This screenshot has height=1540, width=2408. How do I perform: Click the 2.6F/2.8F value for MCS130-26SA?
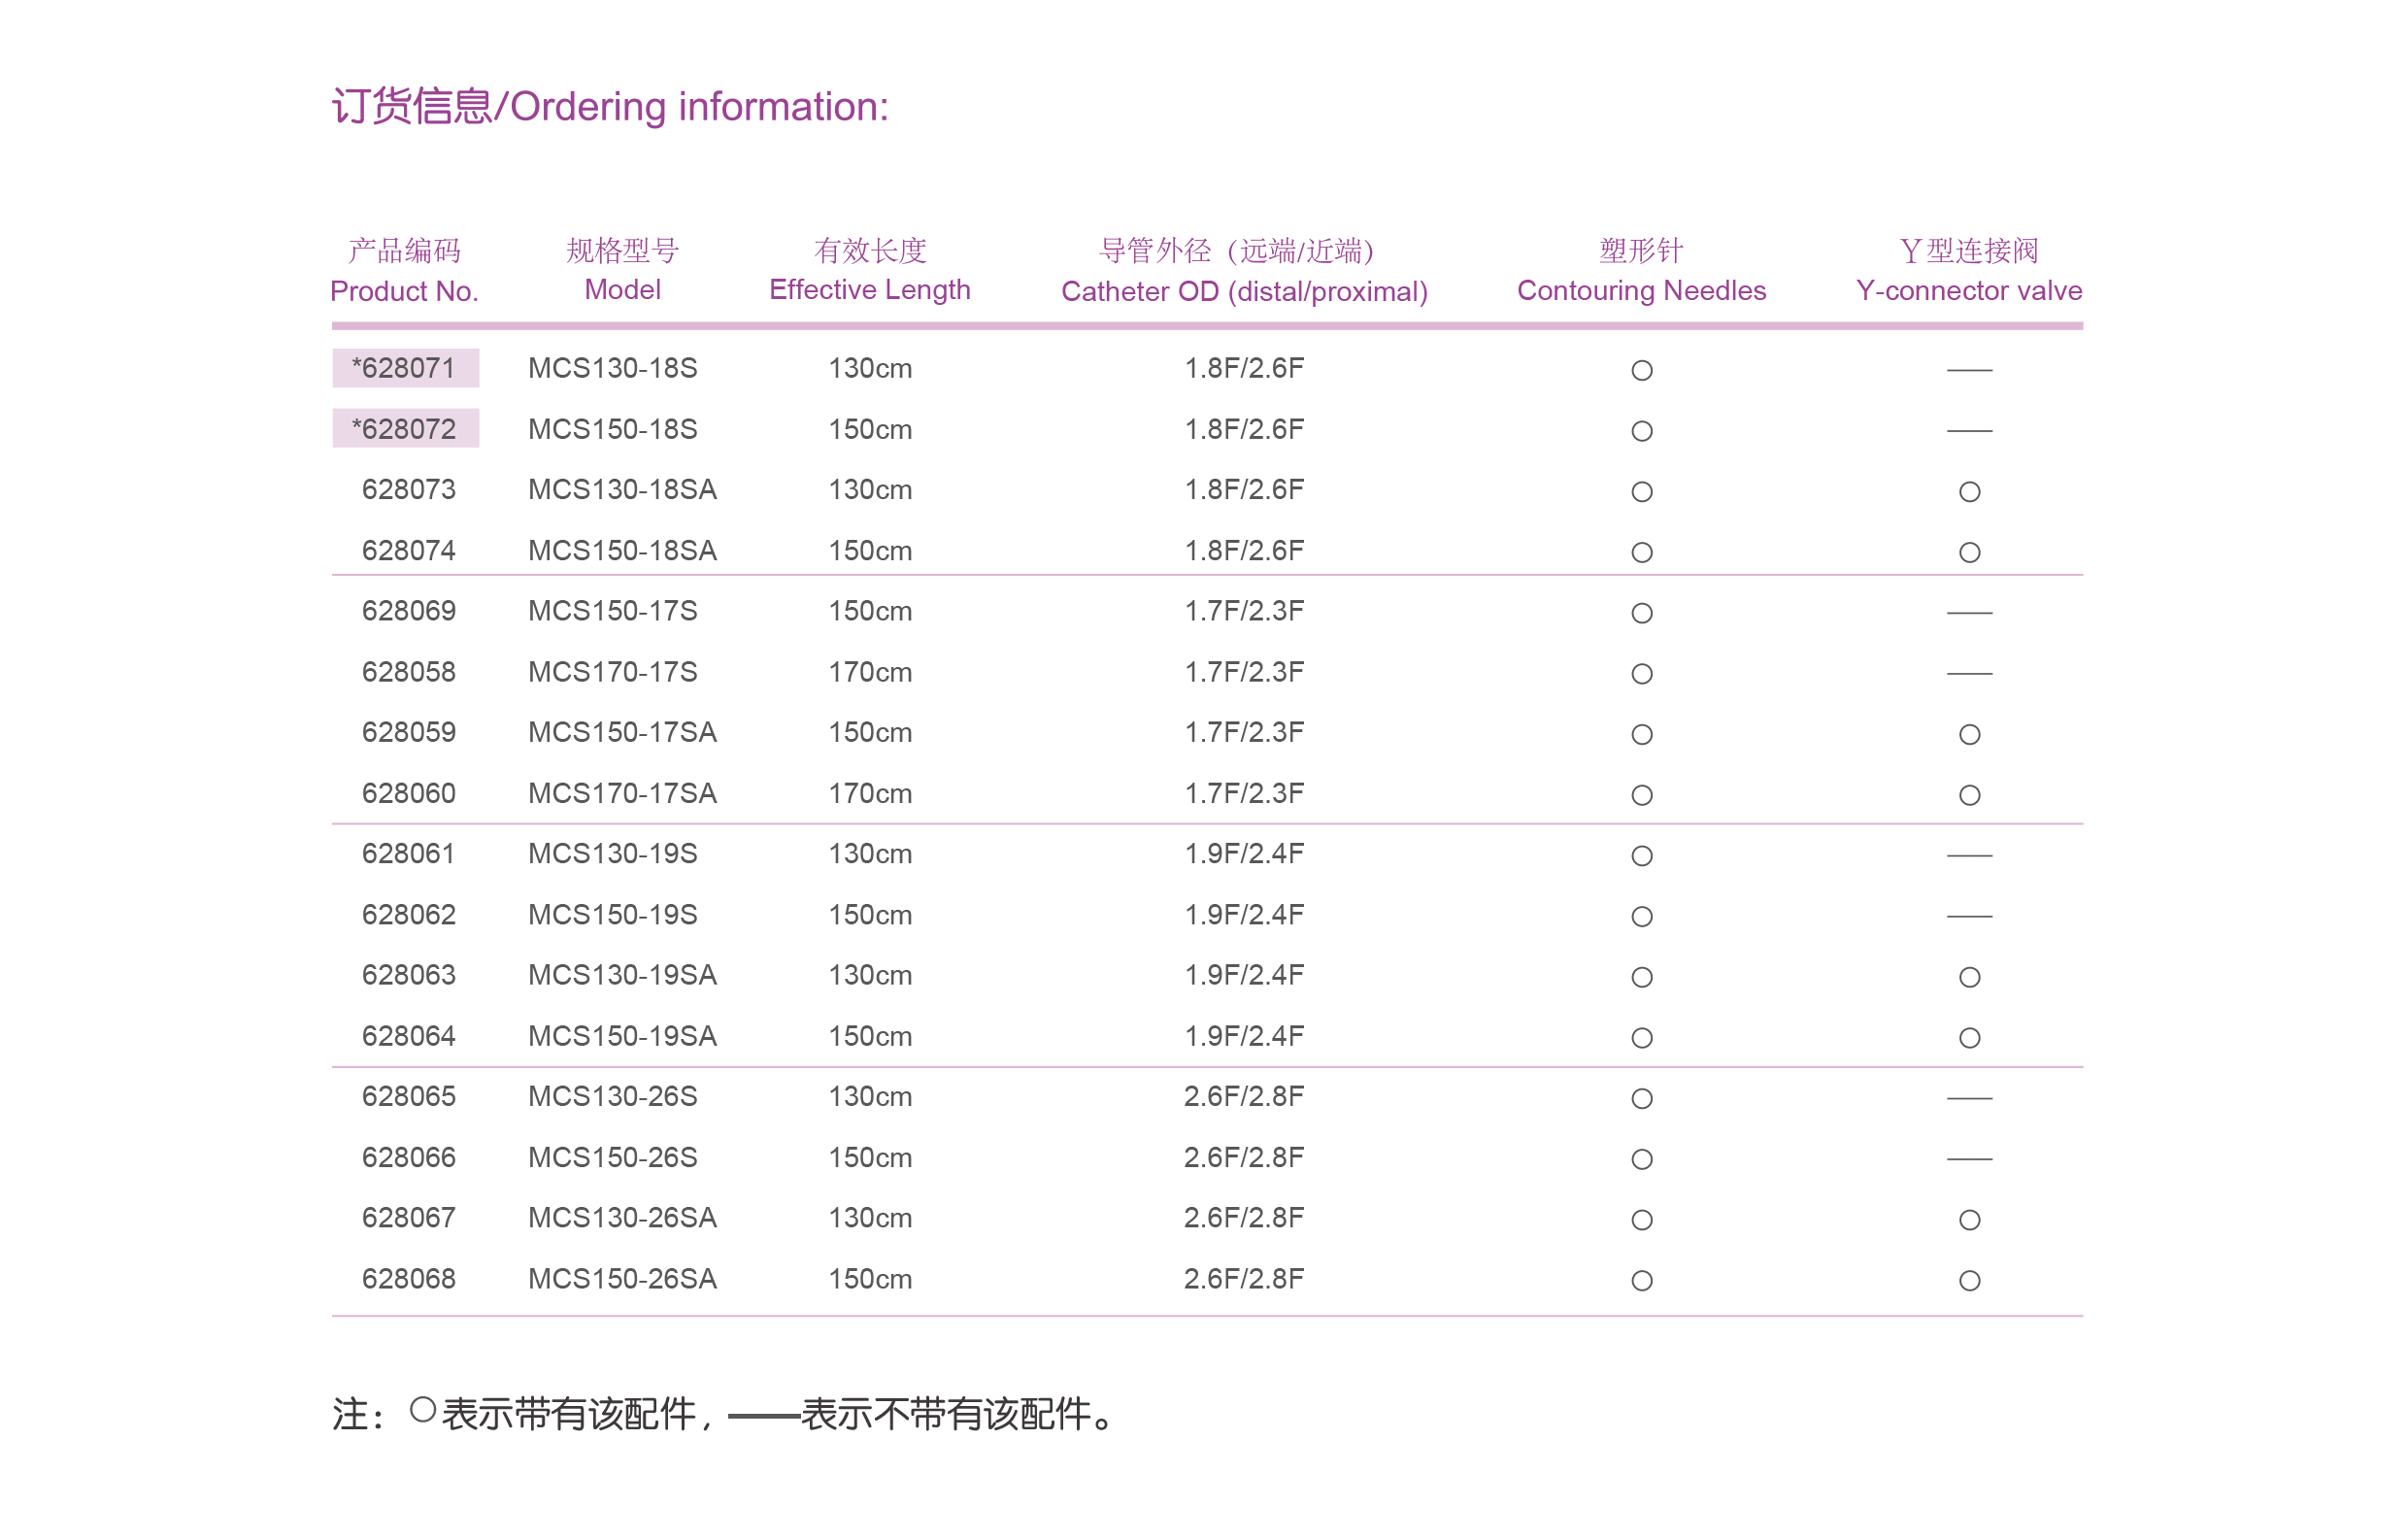1243,1217
